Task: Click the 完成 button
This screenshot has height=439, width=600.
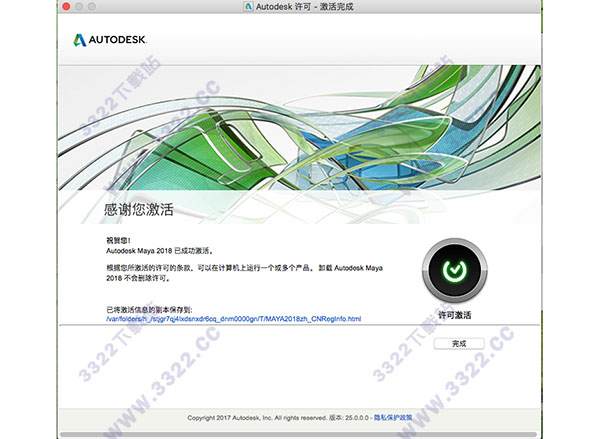Action: point(459,343)
